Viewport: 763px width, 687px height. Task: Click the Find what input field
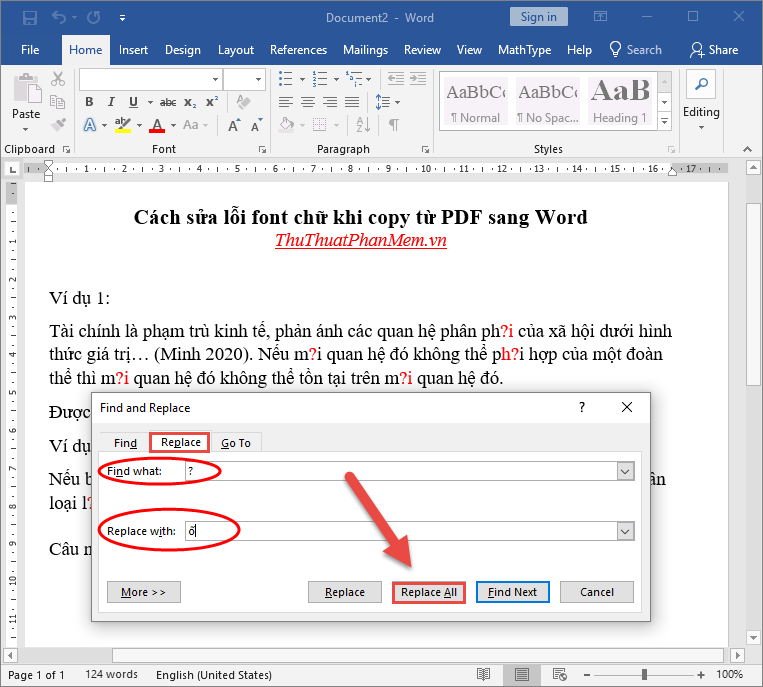coord(401,471)
